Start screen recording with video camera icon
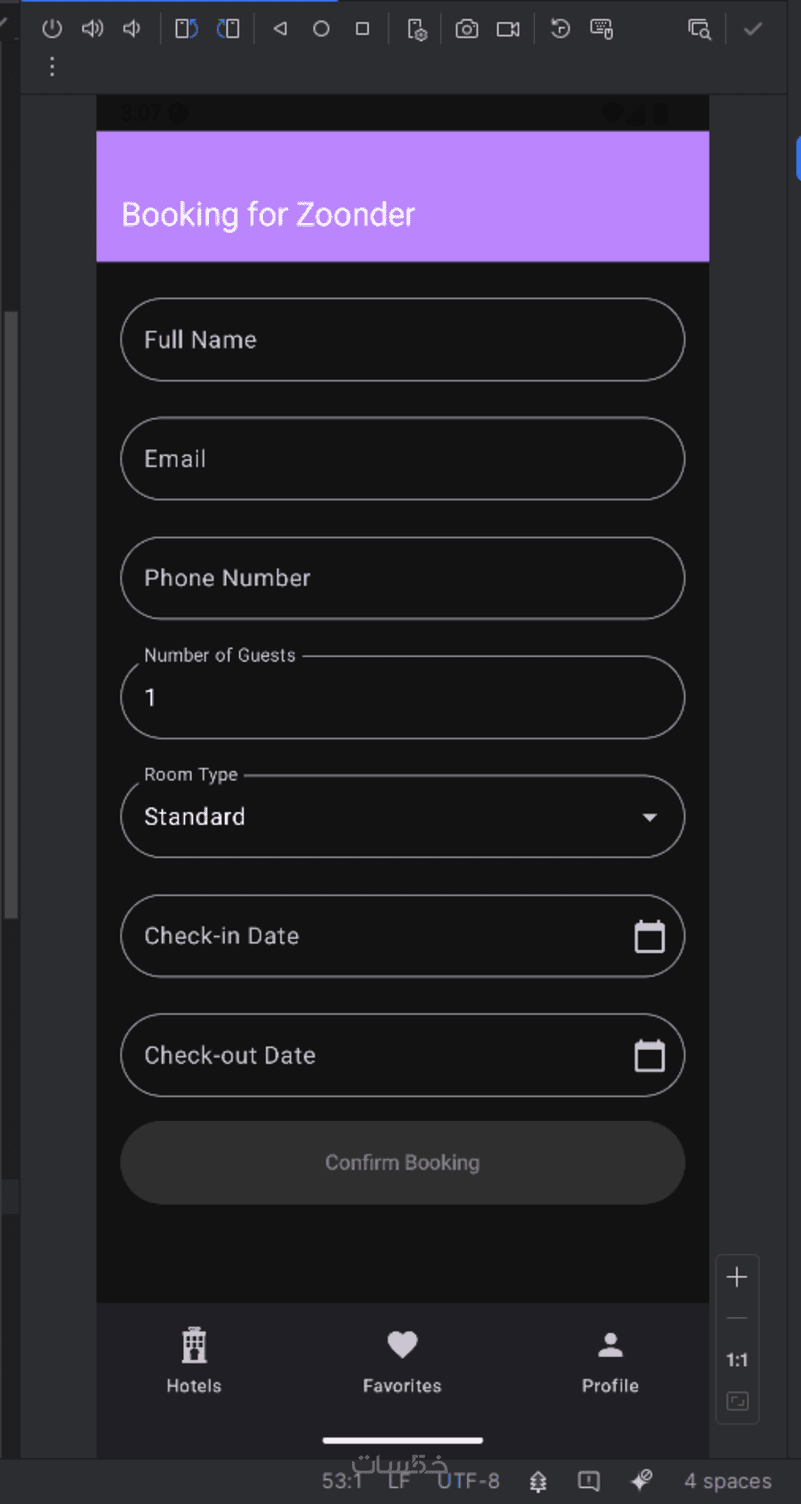 click(x=508, y=29)
